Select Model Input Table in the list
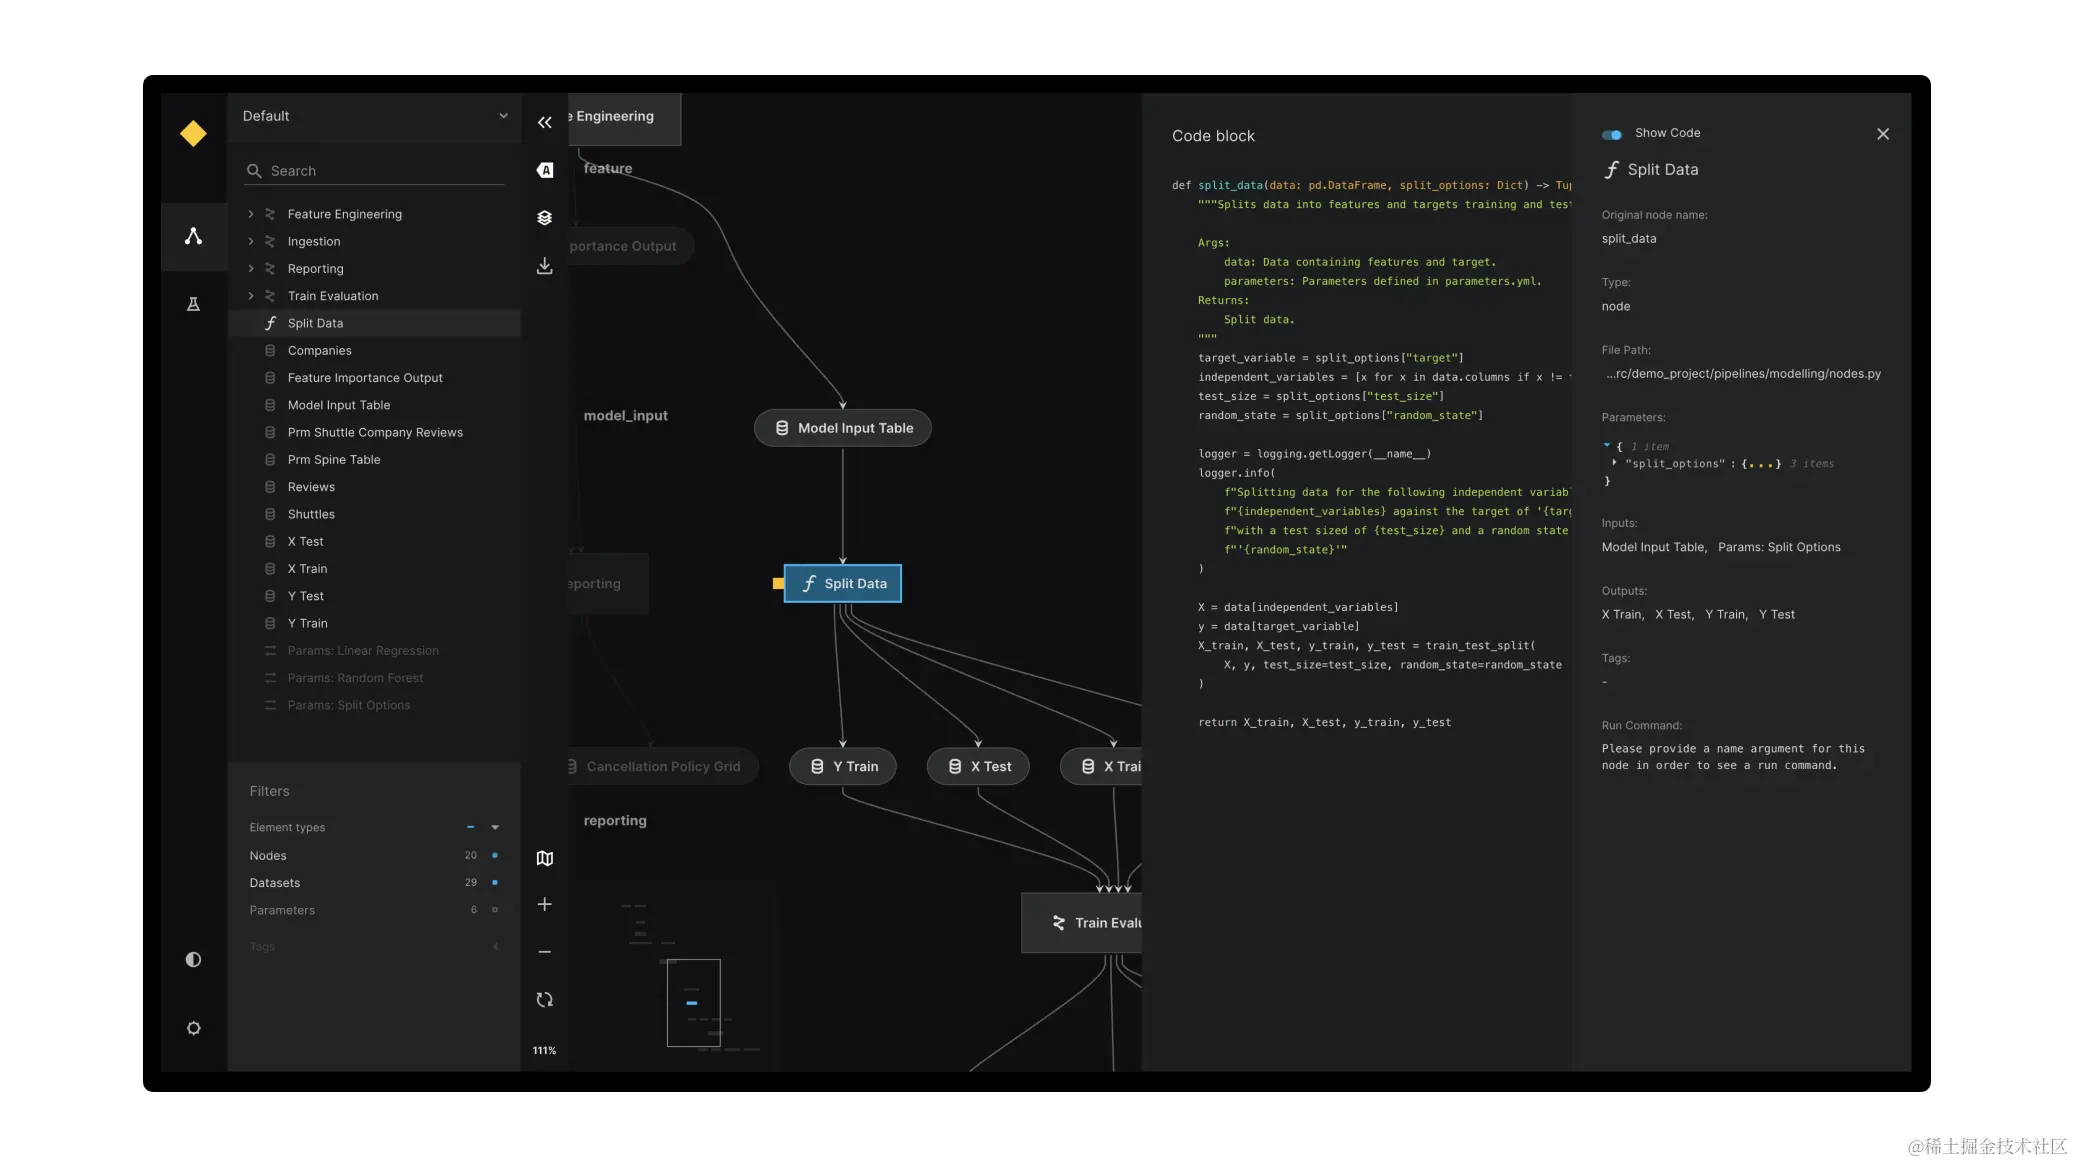 339,405
